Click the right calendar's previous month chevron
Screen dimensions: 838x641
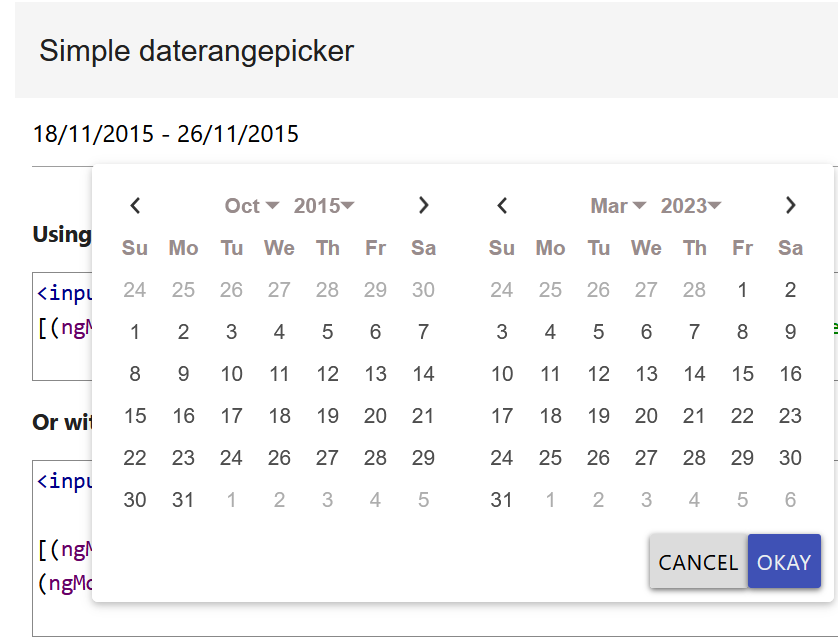[502, 205]
